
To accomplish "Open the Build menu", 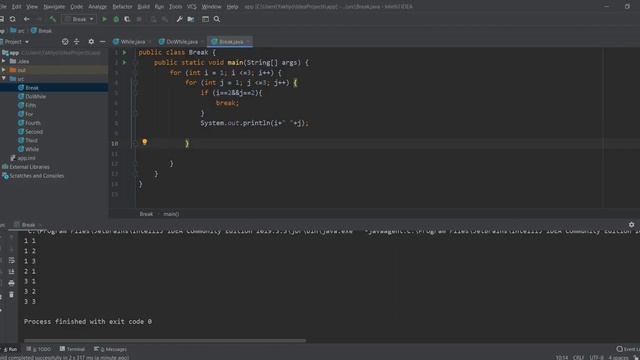I will pyautogui.click(x=143, y=7).
